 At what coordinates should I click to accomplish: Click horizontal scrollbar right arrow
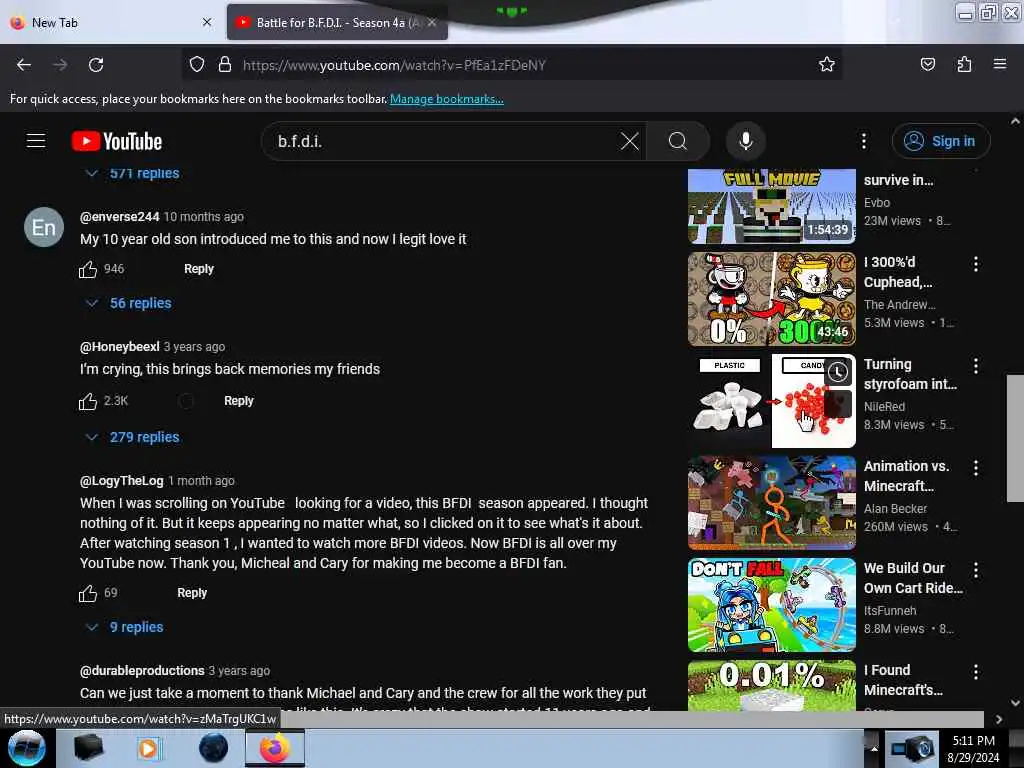(999, 719)
